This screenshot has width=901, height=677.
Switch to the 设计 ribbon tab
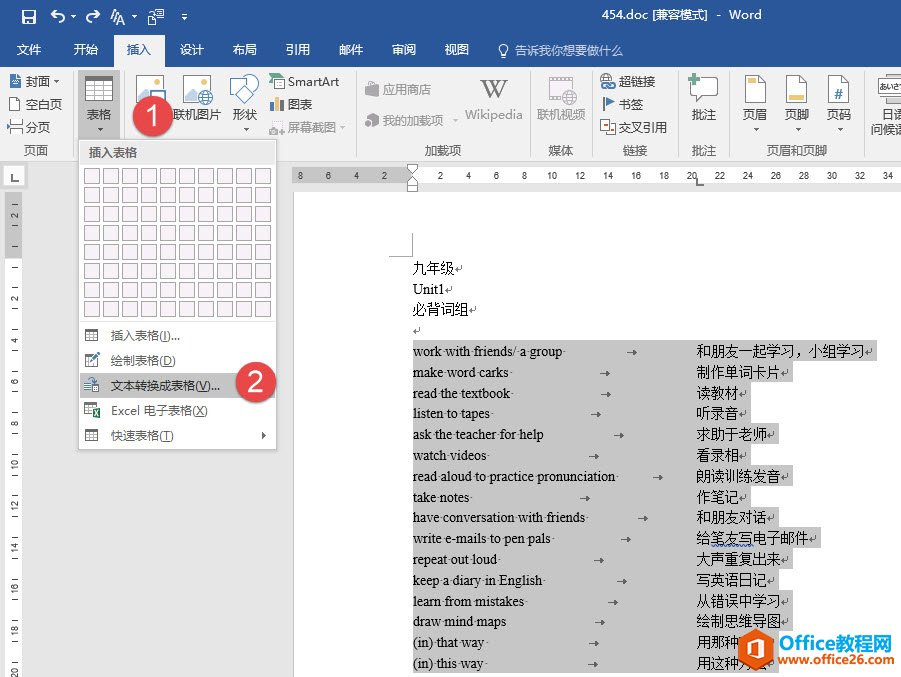(191, 50)
